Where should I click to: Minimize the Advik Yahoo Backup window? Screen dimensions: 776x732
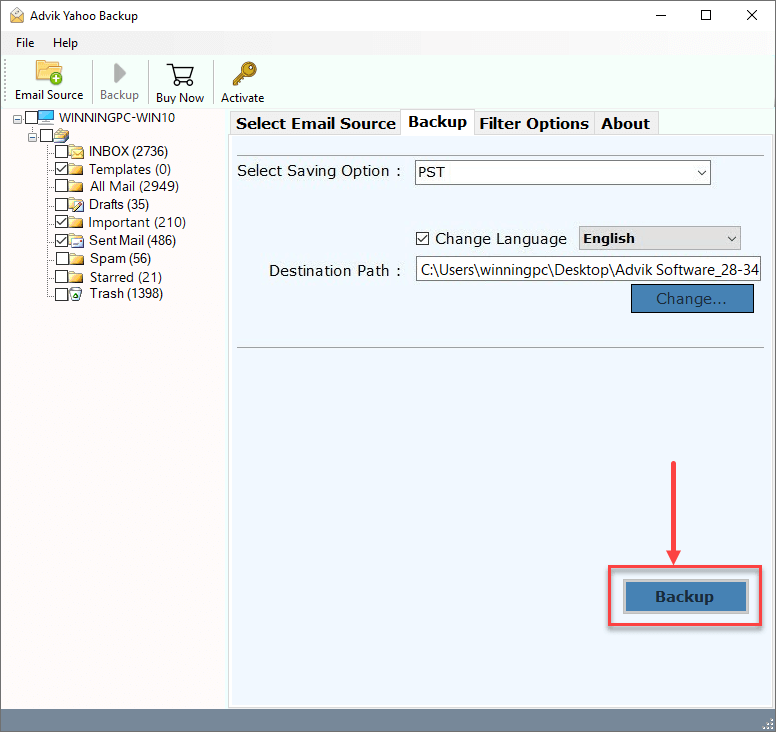coord(661,15)
